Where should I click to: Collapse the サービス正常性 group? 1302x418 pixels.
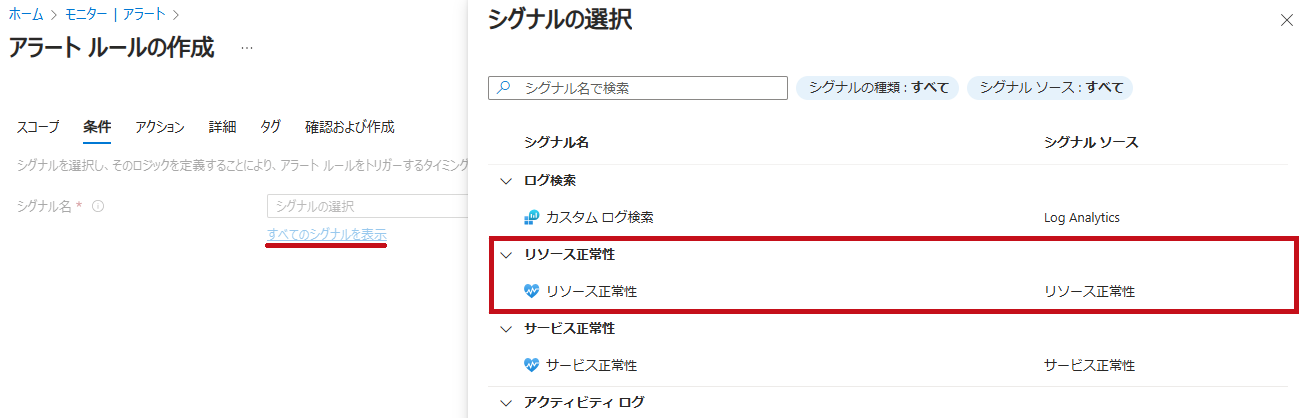[505, 329]
